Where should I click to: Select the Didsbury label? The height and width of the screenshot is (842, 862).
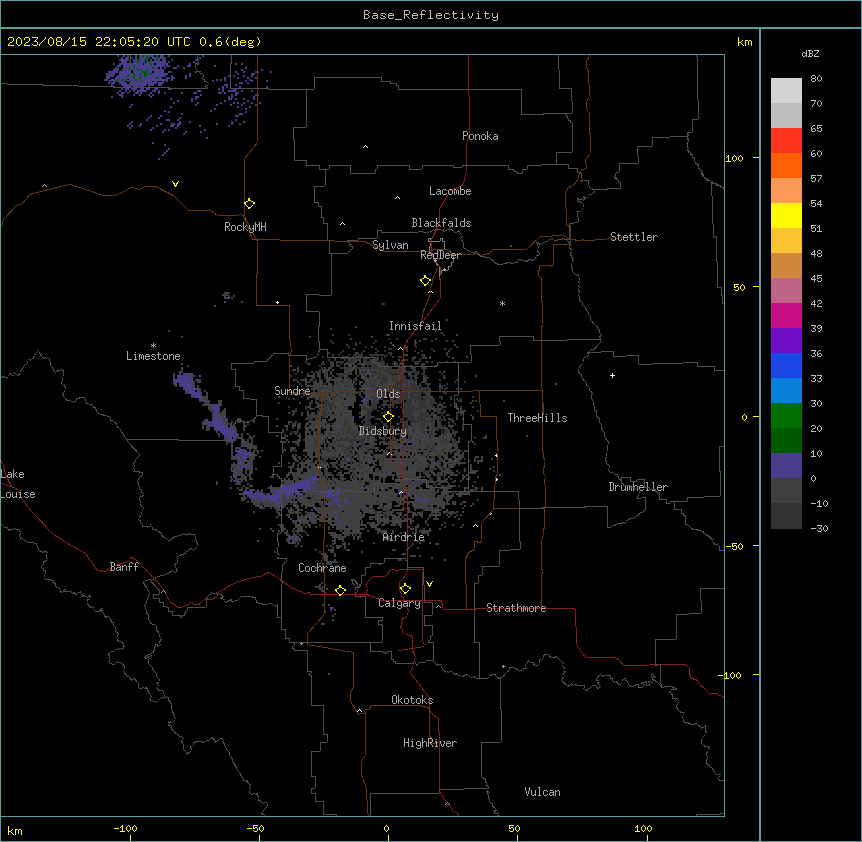point(383,431)
